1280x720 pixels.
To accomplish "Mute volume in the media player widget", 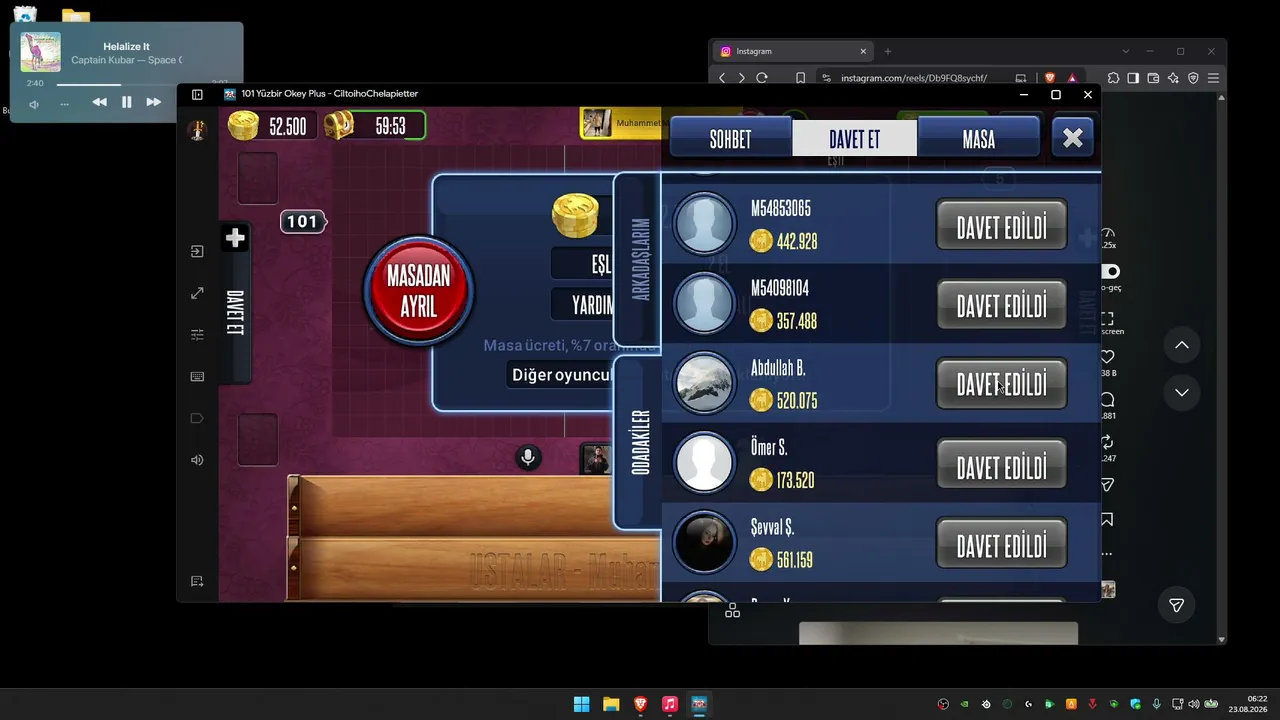I will click(34, 104).
